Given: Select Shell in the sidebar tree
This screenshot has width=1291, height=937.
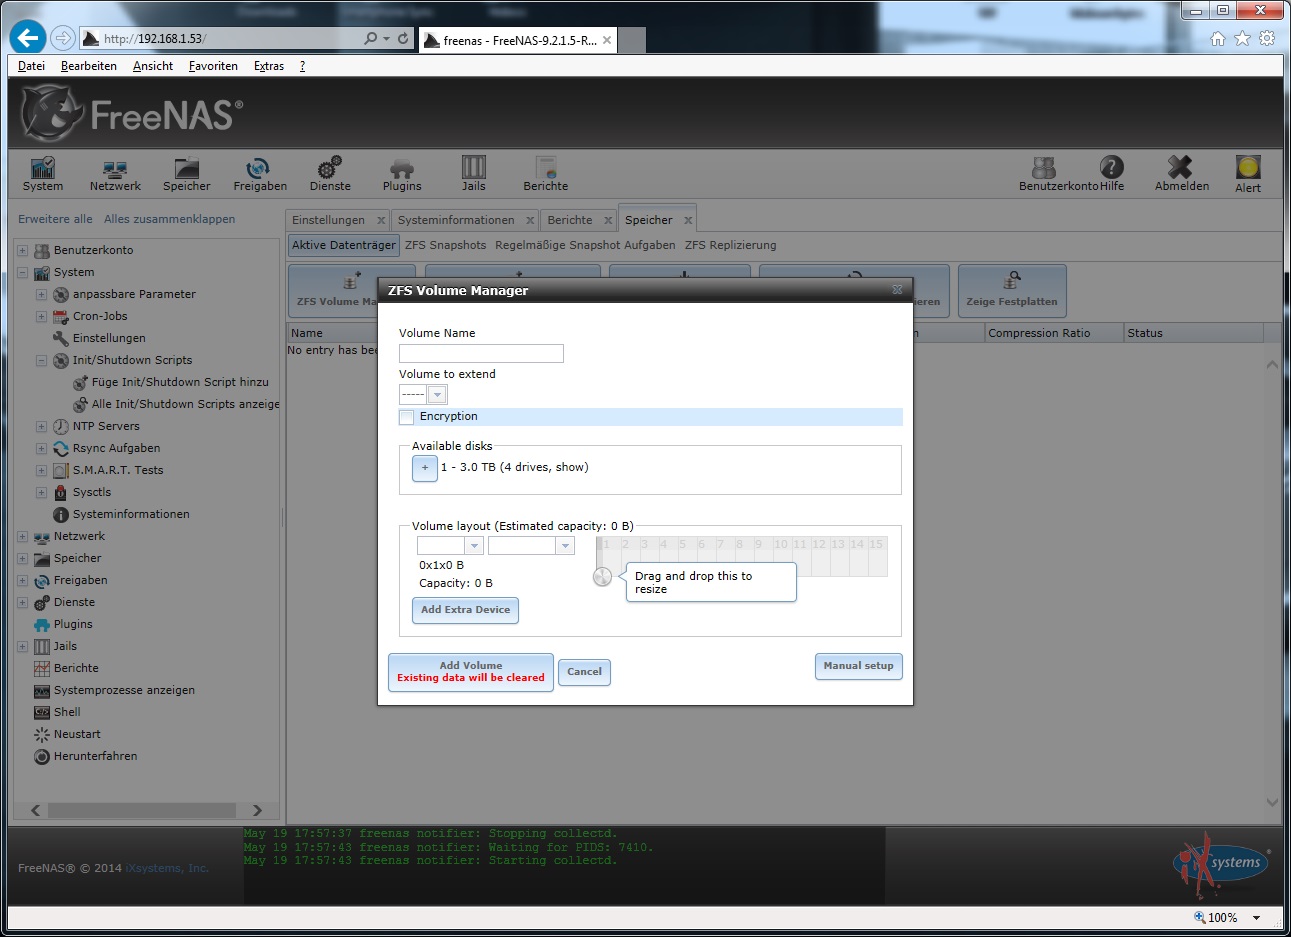Looking at the screenshot, I should [x=67, y=712].
